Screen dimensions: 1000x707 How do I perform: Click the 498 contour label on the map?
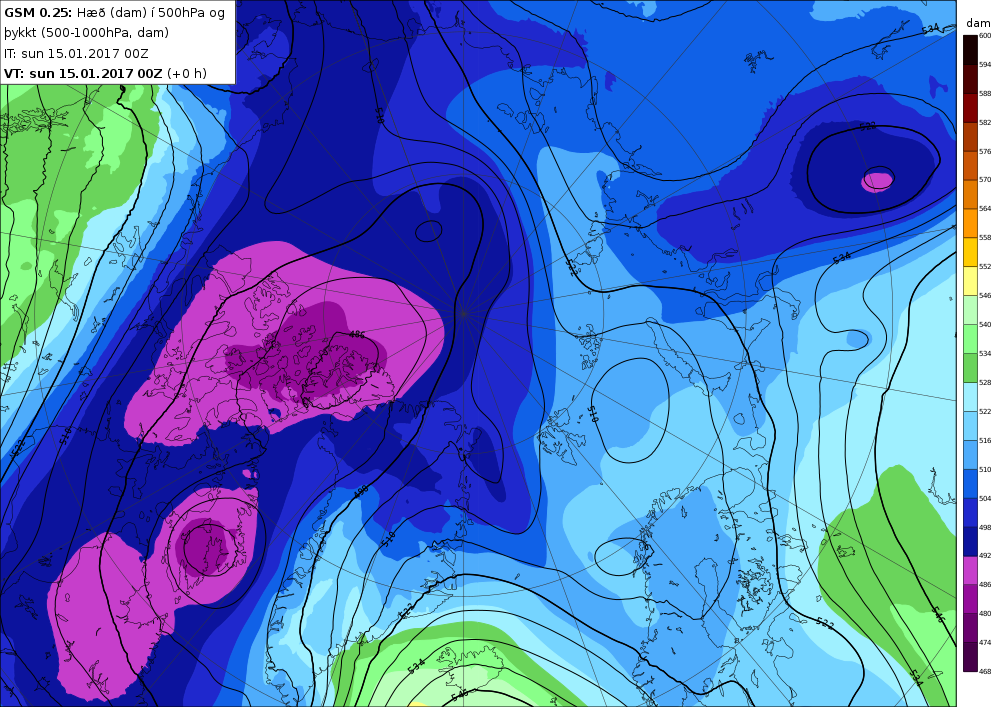click(360, 491)
